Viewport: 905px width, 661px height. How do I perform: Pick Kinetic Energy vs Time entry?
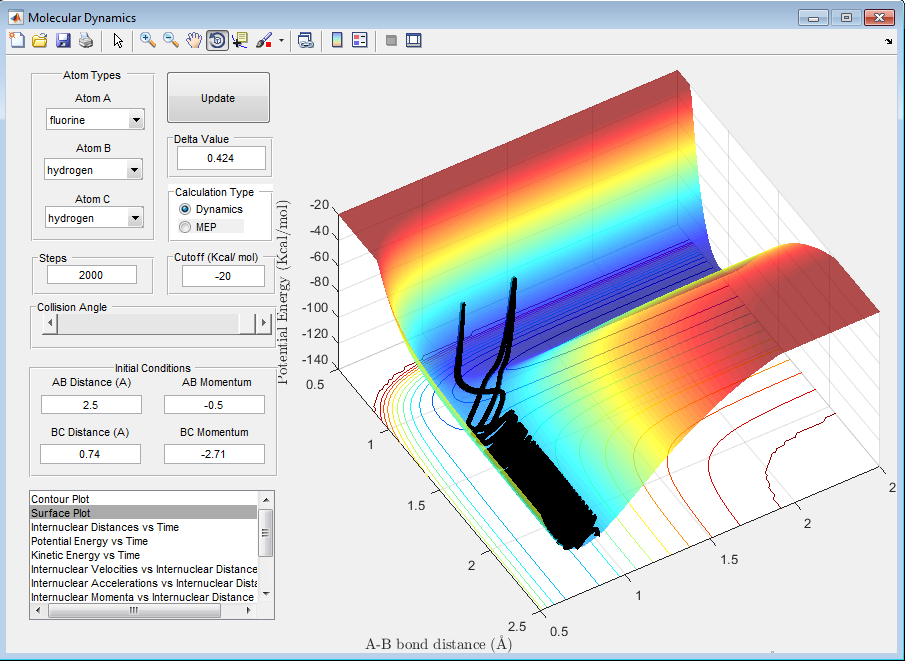[85, 555]
